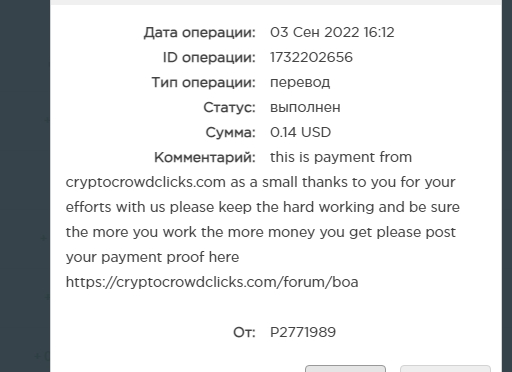Click the 'ID операции:' label

coord(209,57)
